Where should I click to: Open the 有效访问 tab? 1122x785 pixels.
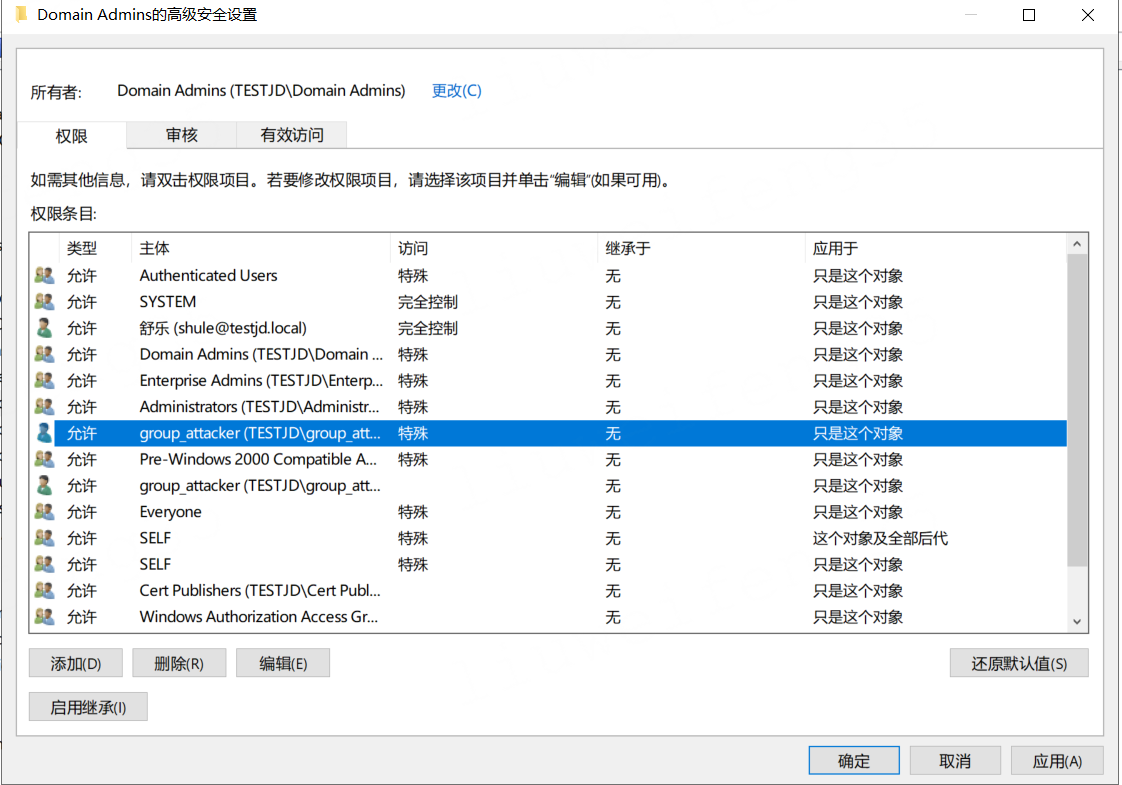point(292,135)
